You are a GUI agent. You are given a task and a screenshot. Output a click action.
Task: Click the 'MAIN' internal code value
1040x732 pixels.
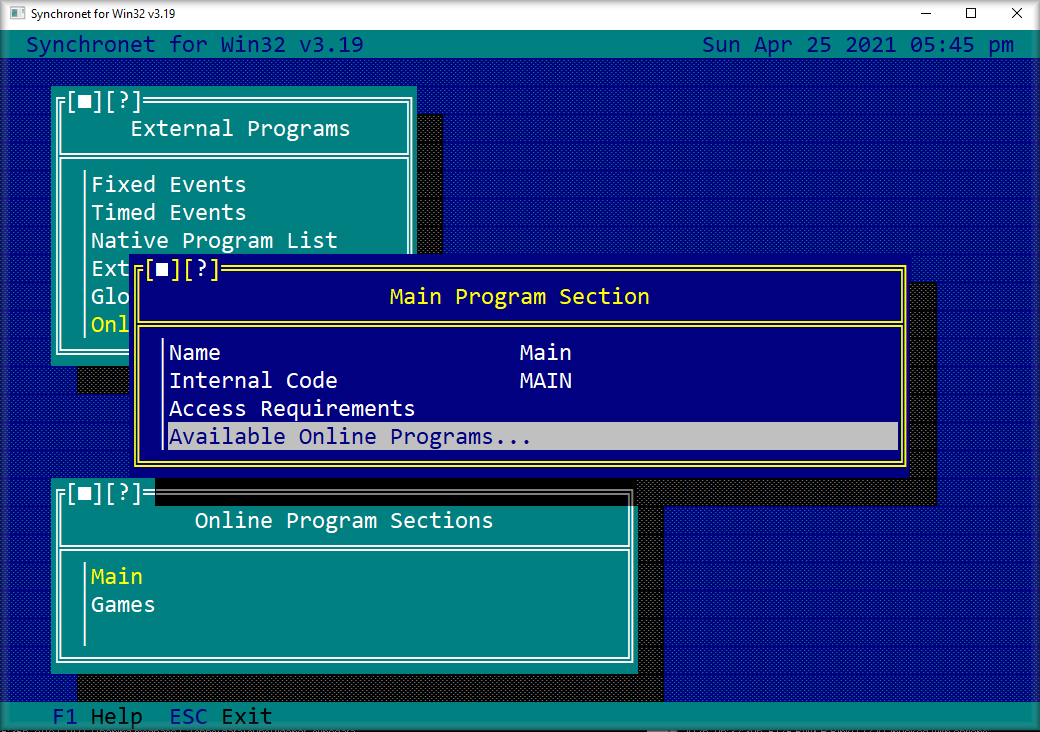point(545,381)
